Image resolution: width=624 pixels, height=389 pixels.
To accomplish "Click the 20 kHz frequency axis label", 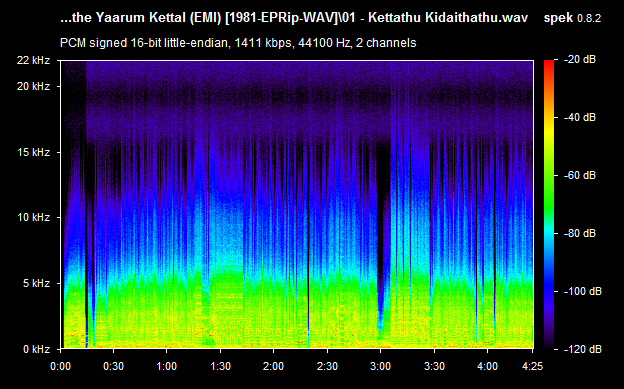I will [x=33, y=86].
